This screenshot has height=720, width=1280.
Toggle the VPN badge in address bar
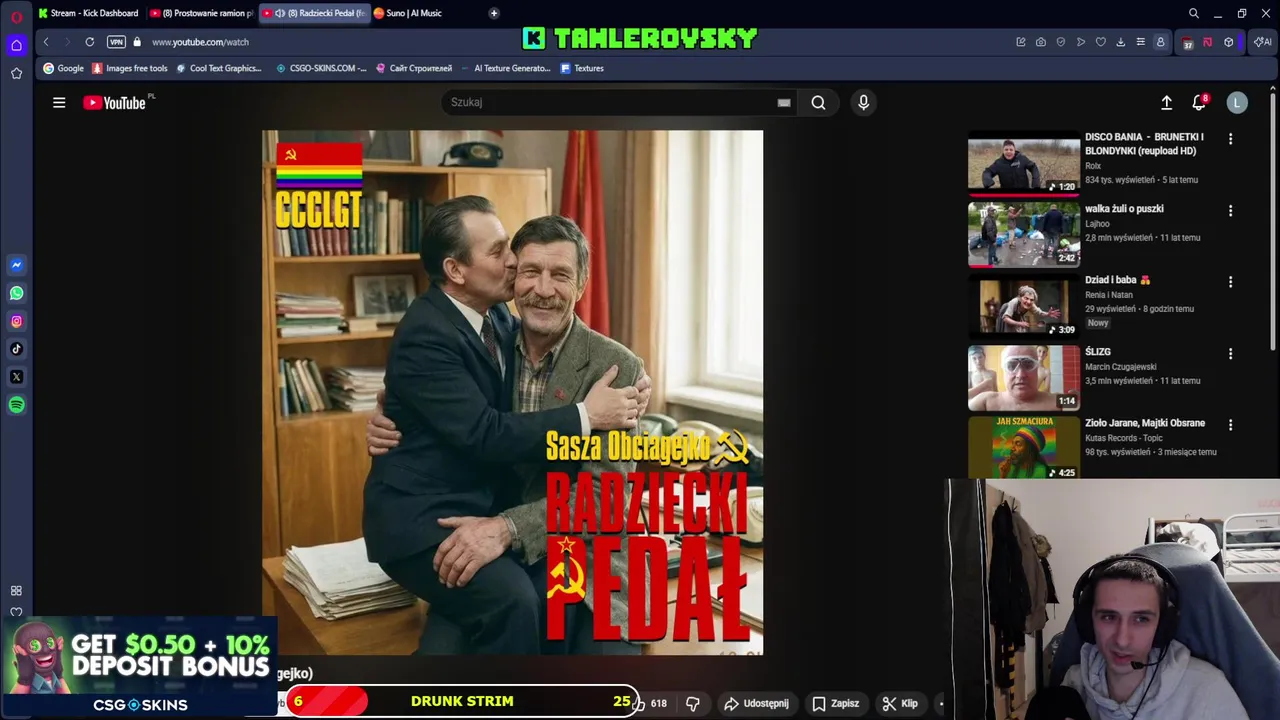116,42
